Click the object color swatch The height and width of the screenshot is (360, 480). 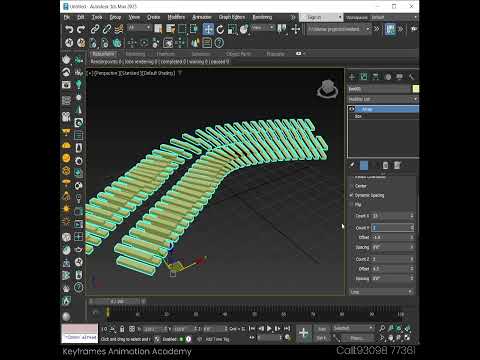coord(415,89)
